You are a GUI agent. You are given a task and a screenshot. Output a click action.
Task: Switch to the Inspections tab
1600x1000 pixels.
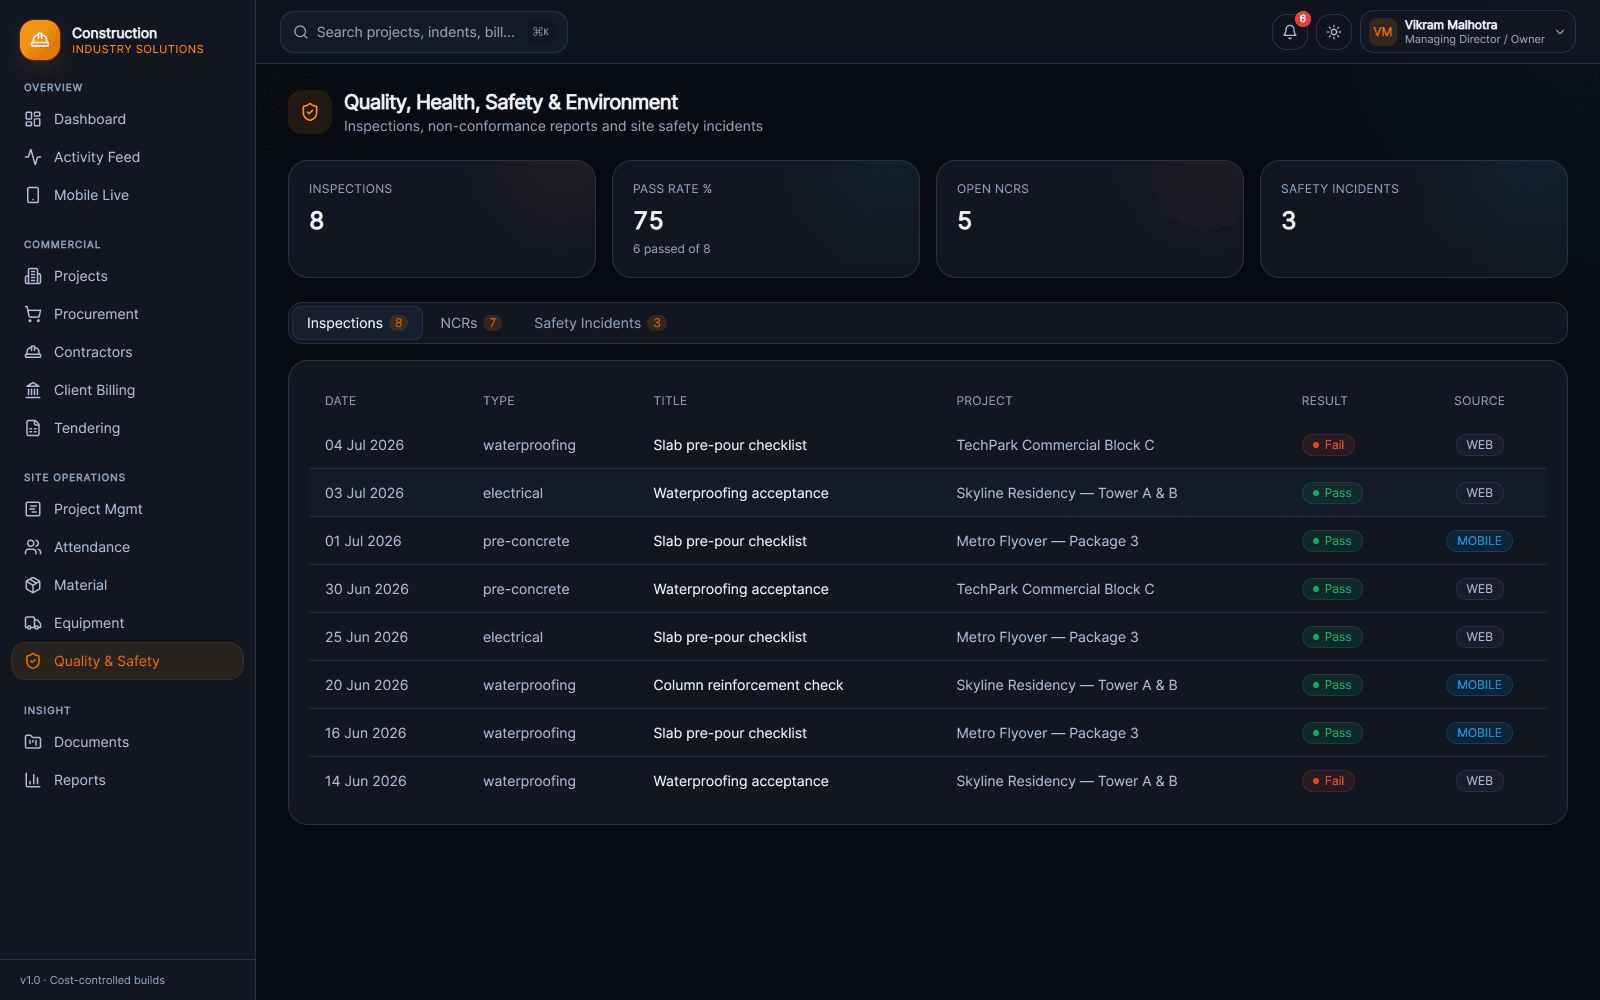click(x=357, y=323)
